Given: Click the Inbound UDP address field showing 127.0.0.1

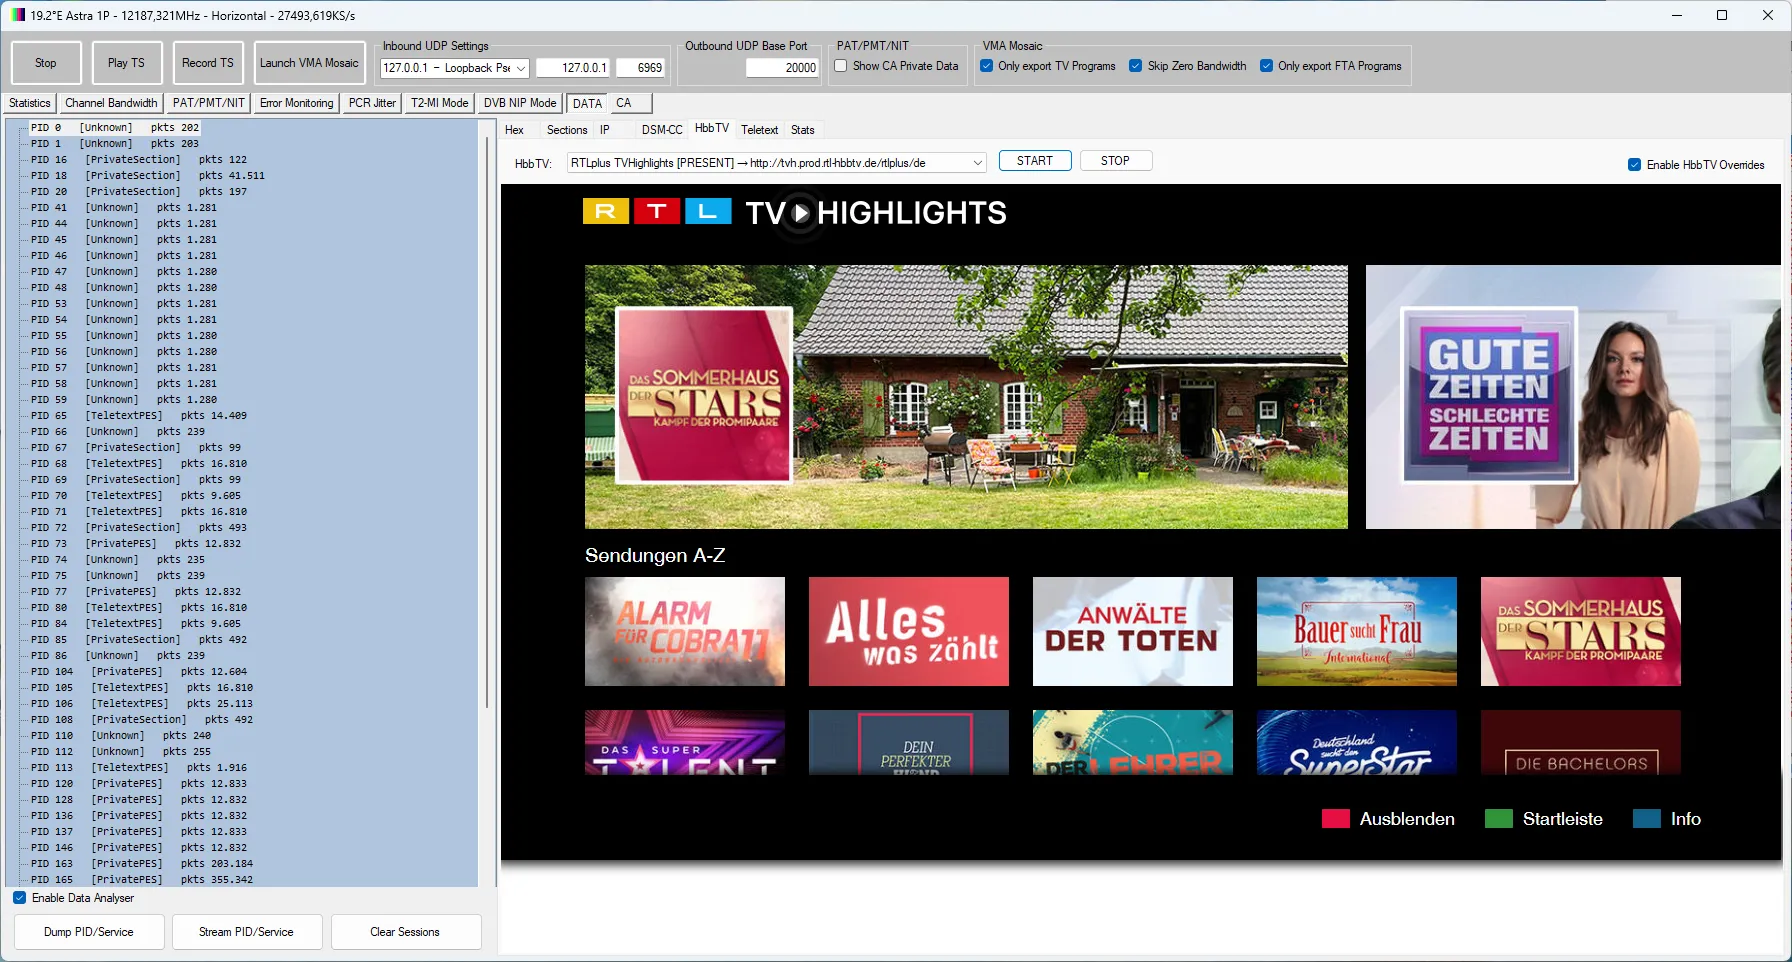Looking at the screenshot, I should tap(572, 68).
